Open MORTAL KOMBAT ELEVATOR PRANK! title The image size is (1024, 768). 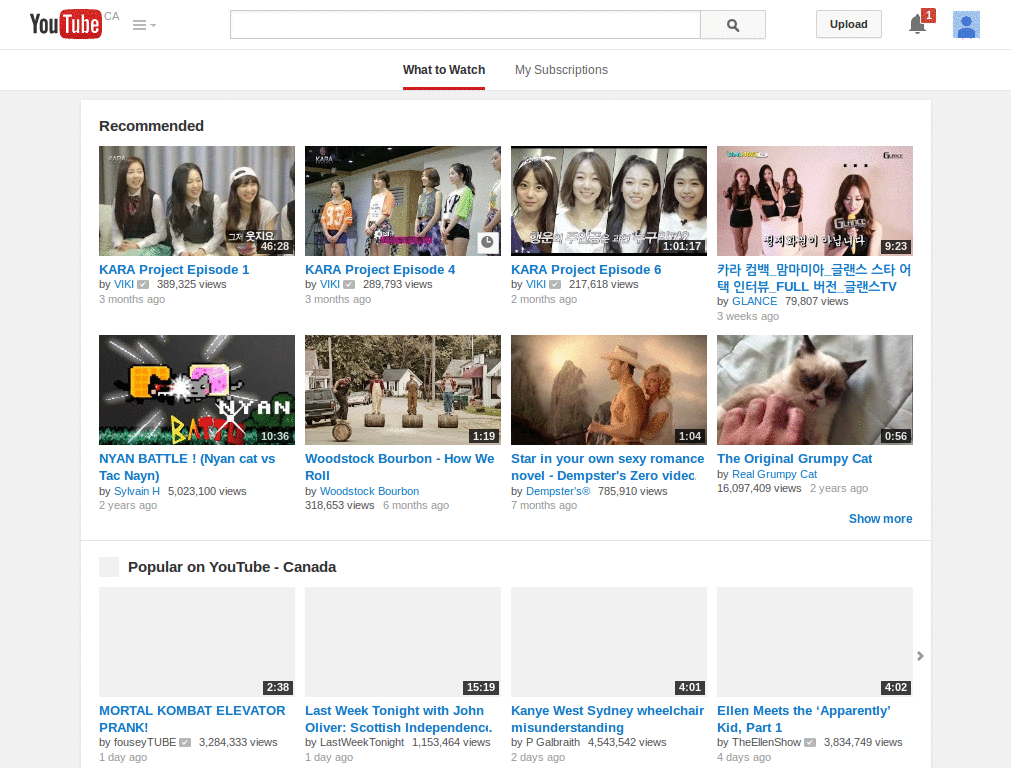[192, 719]
